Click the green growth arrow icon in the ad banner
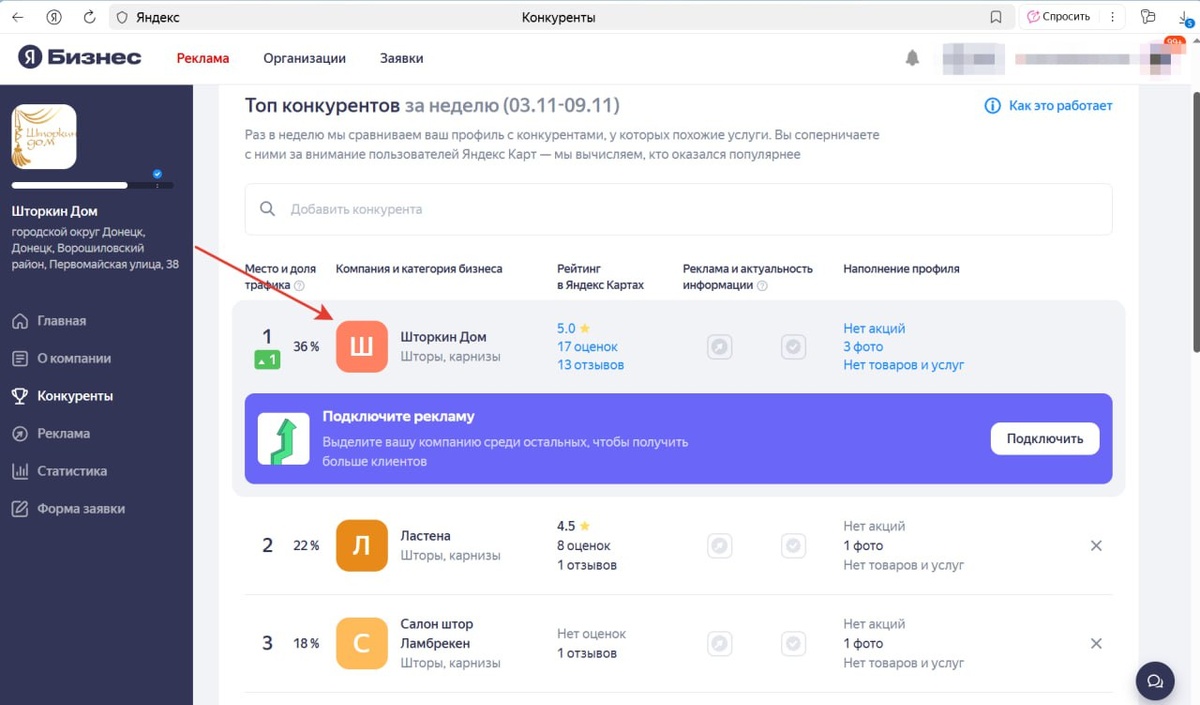Viewport: 1200px width, 705px height. (283, 439)
